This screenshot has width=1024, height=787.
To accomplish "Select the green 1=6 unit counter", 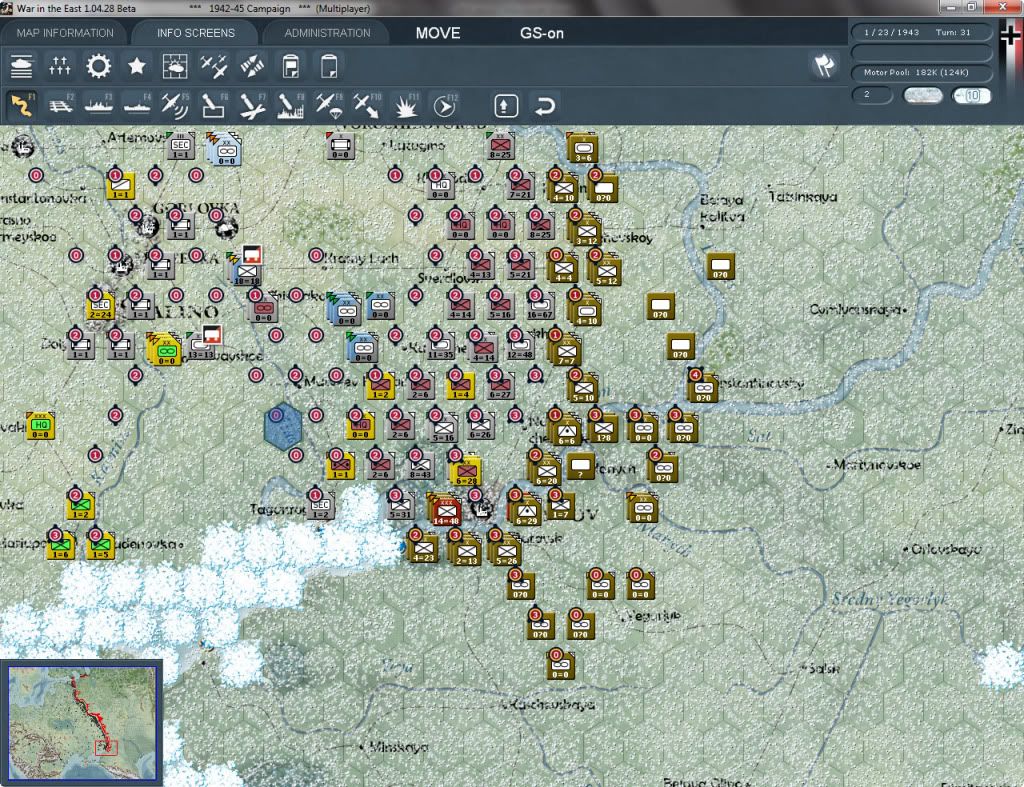I will 60,546.
